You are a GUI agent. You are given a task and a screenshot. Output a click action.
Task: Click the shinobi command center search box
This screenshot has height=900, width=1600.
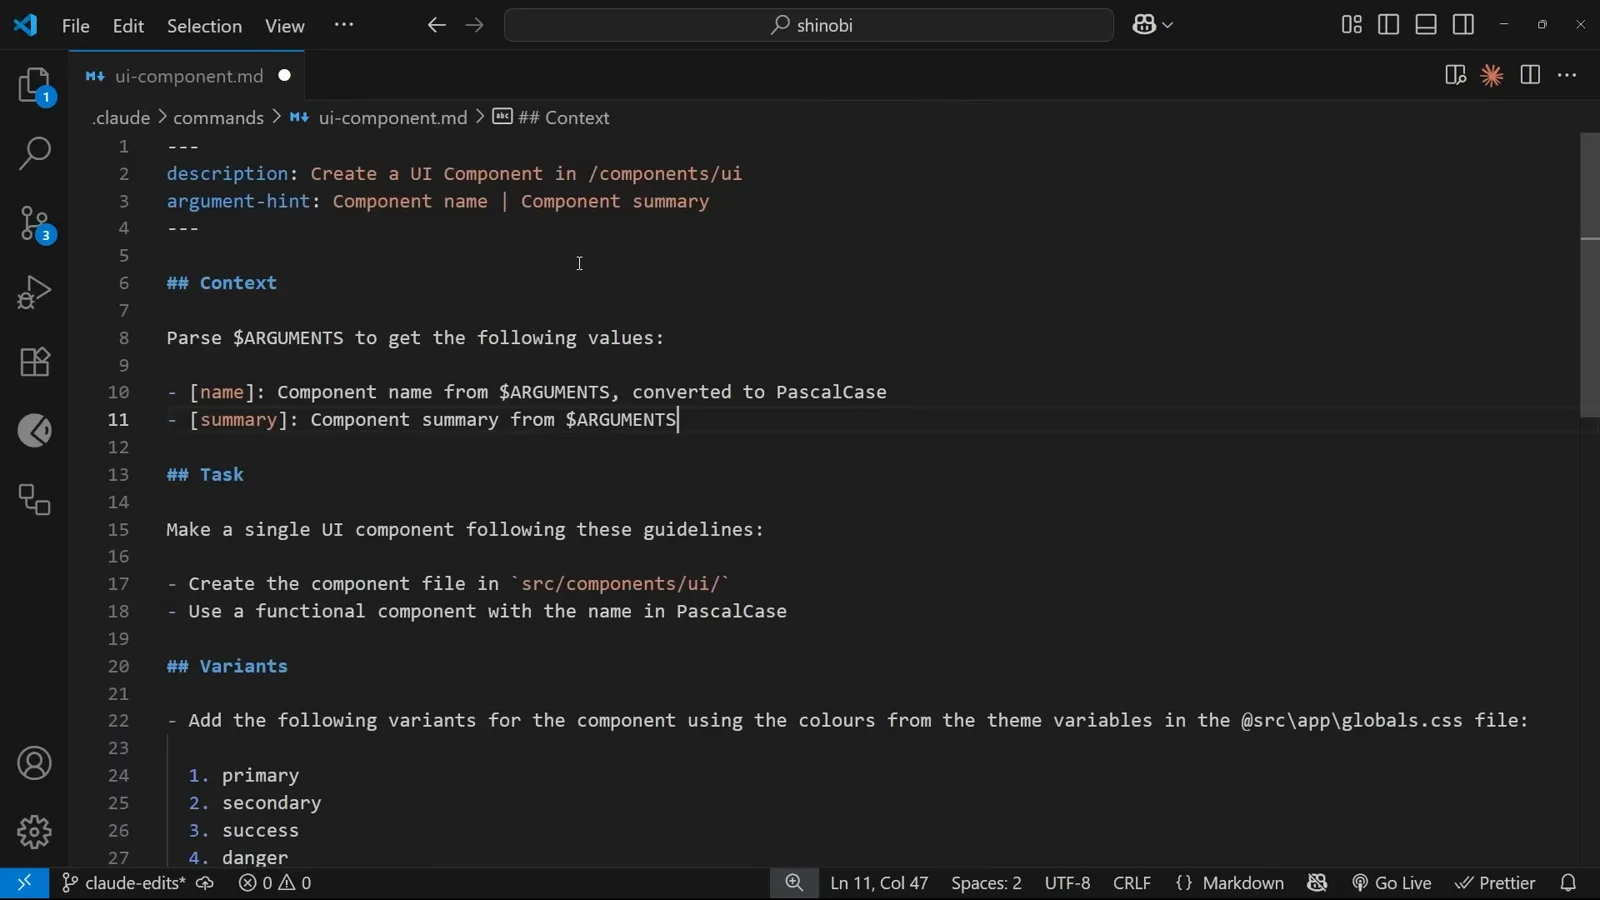click(x=809, y=25)
